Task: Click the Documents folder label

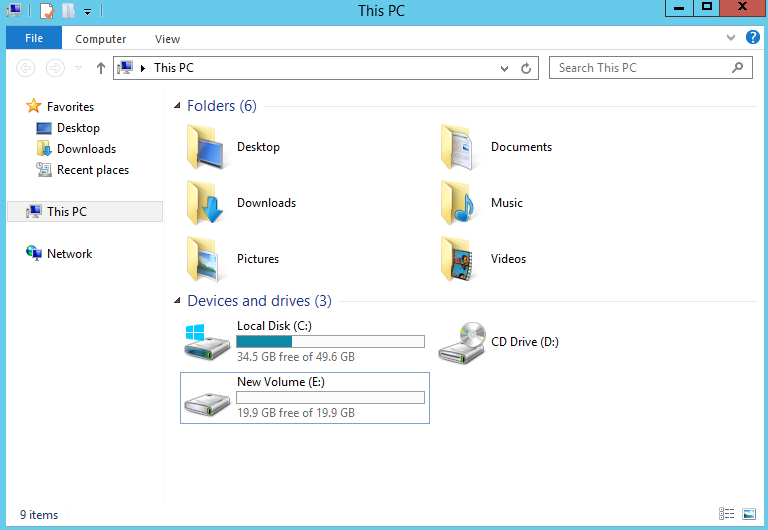Action: tap(521, 147)
